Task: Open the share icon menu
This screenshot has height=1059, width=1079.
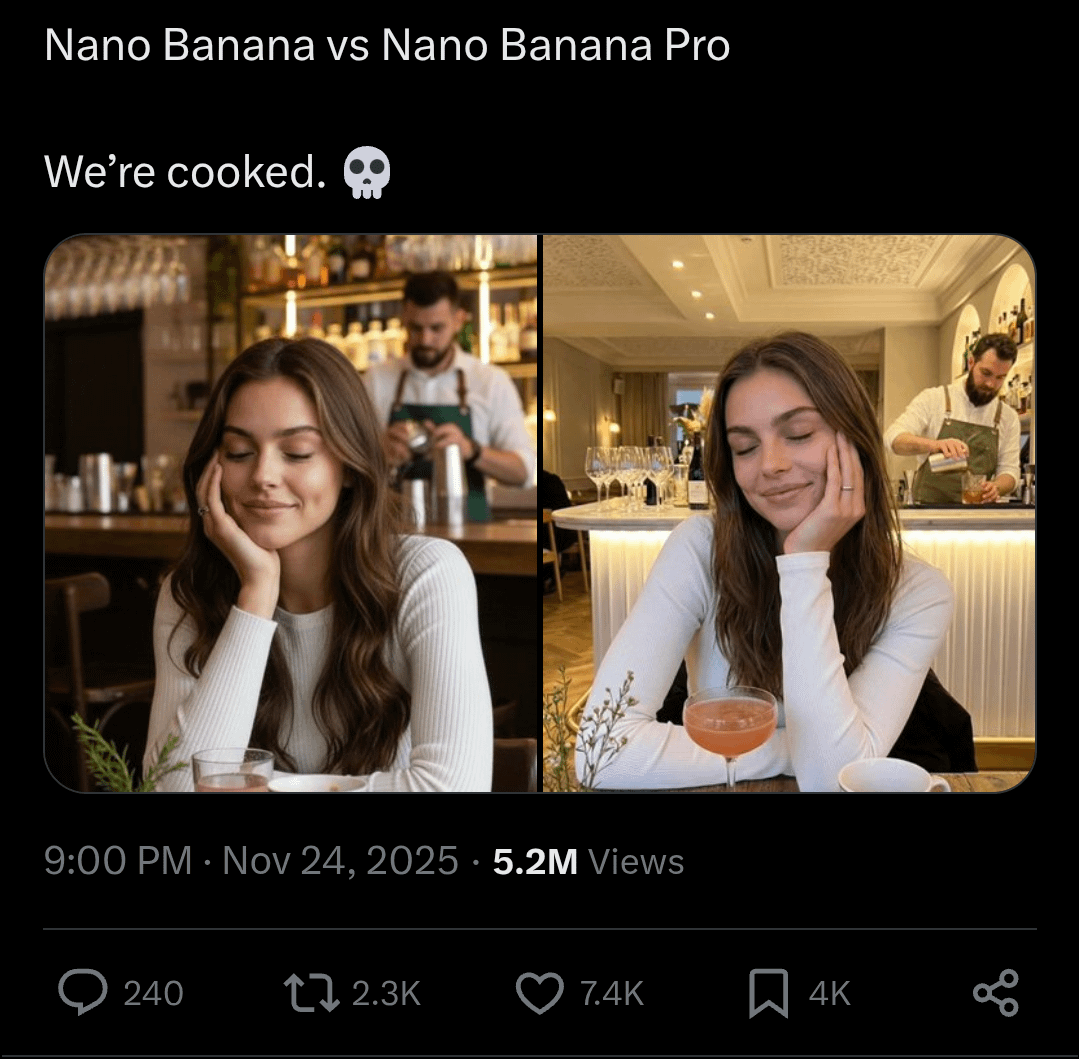Action: point(995,992)
